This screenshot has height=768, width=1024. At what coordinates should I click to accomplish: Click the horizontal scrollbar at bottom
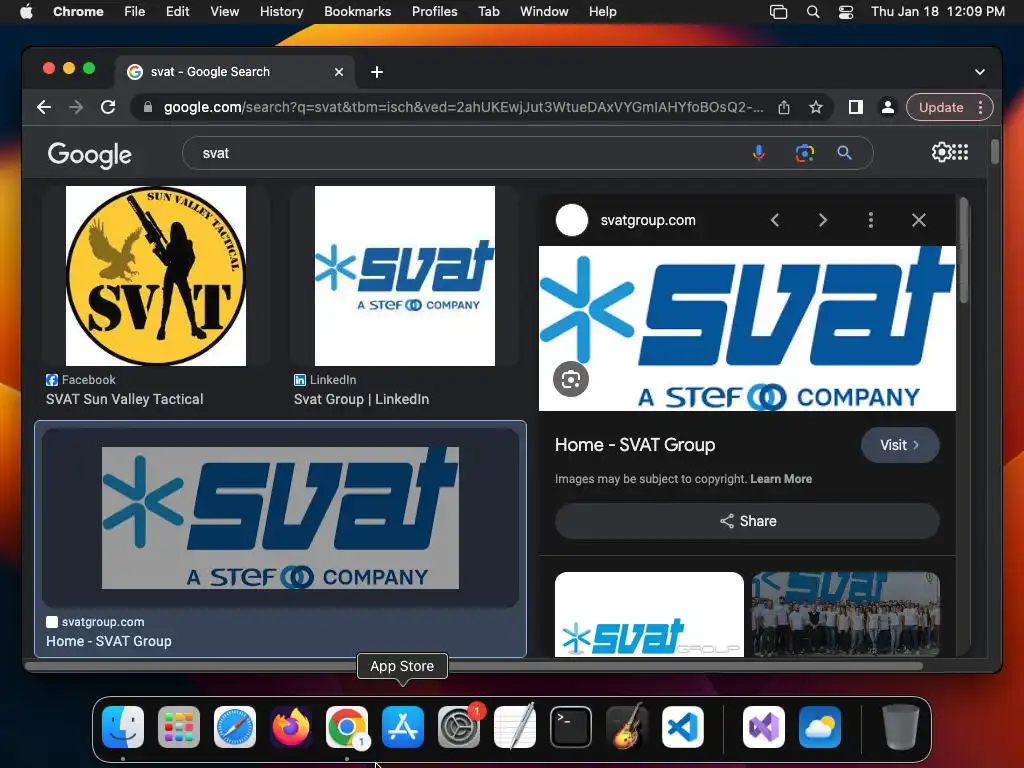point(474,666)
